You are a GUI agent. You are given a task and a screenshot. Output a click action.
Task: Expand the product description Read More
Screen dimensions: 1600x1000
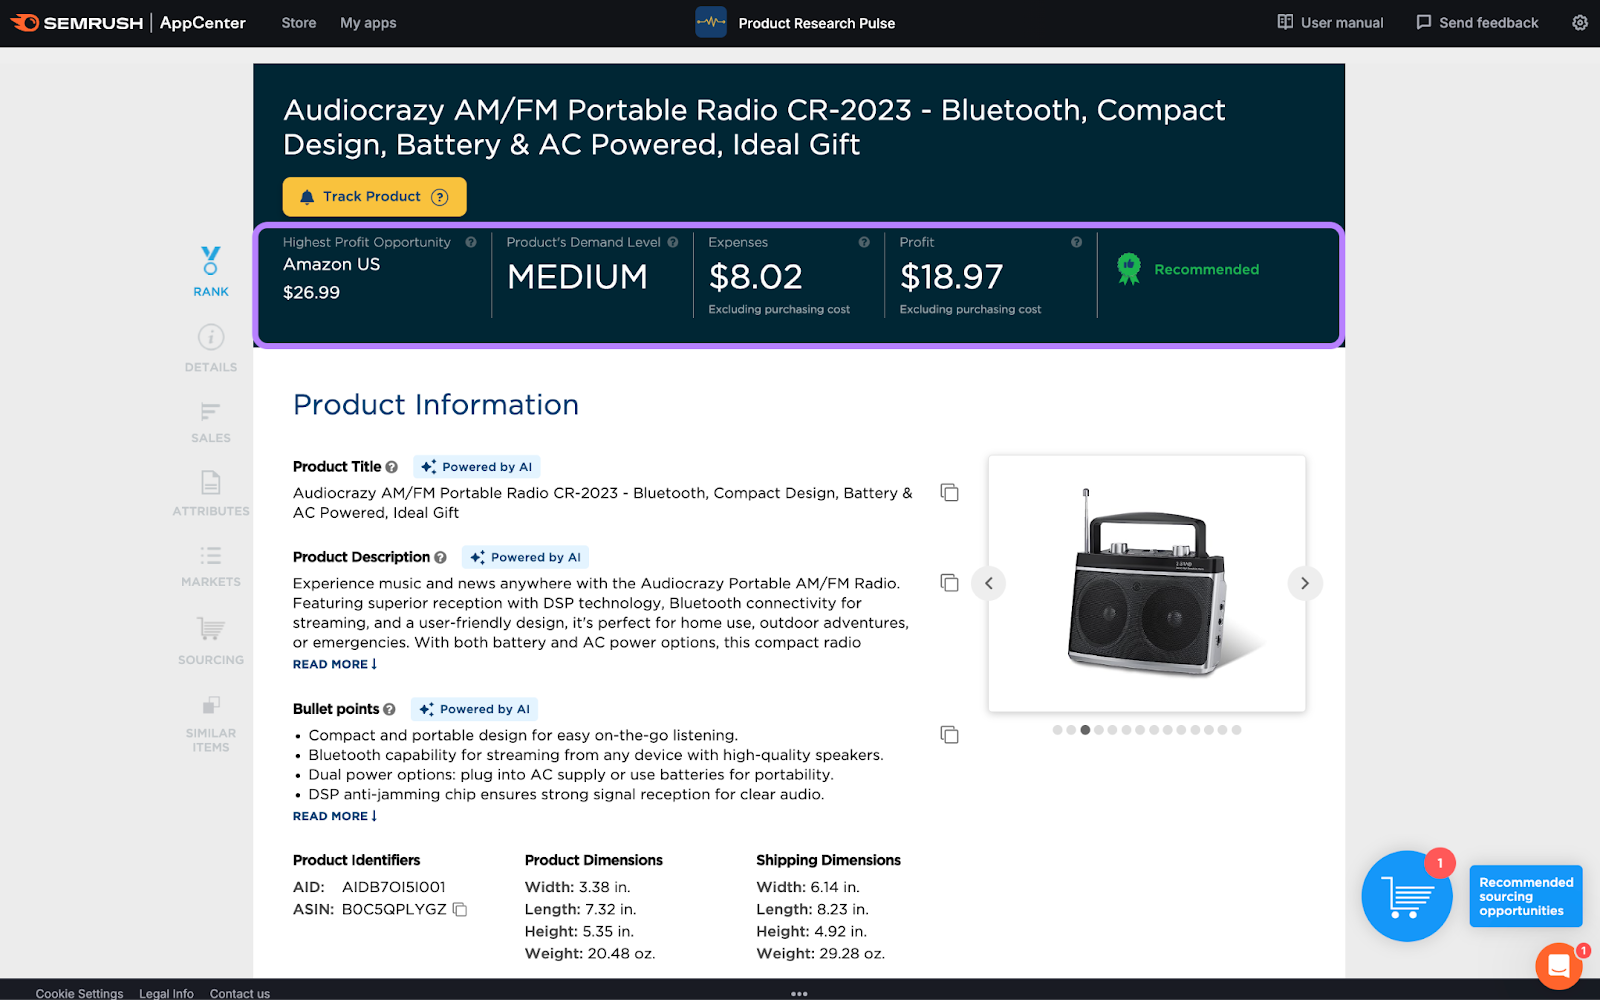(x=334, y=664)
